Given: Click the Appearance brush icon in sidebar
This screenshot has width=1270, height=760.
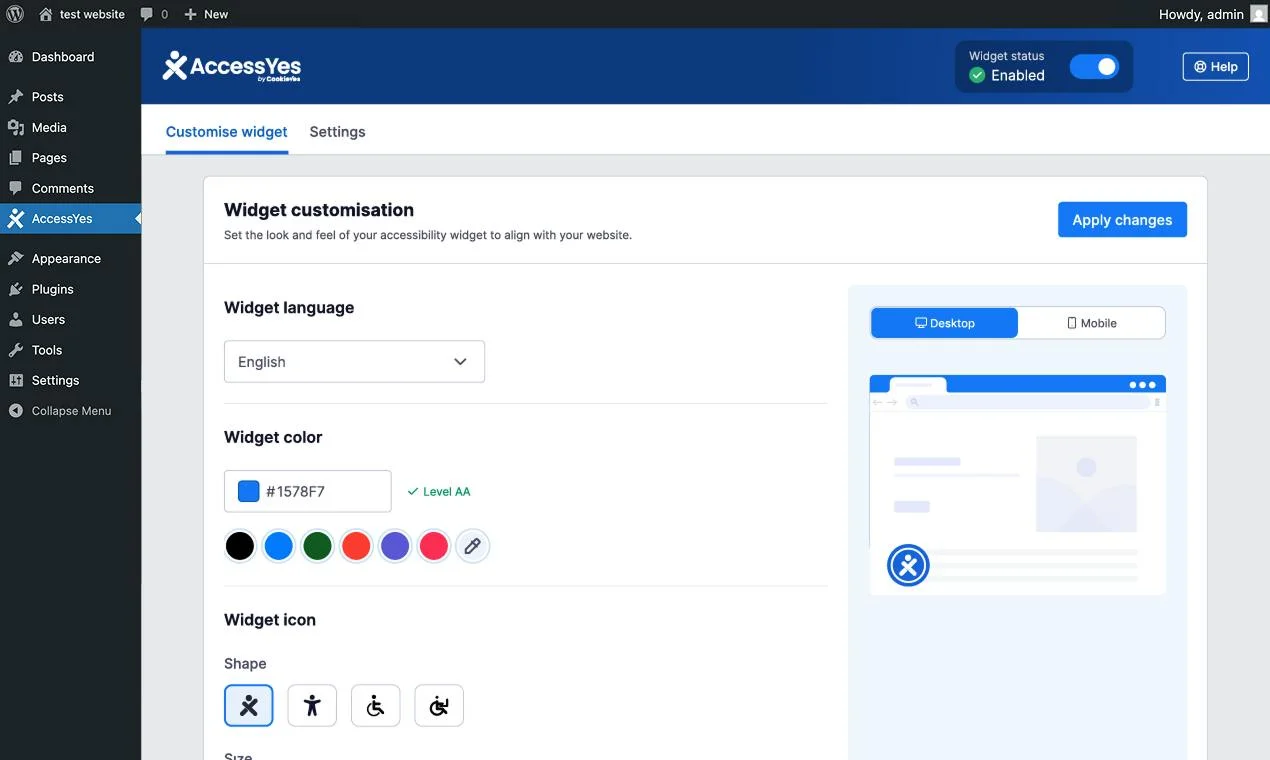Looking at the screenshot, I should [15, 259].
